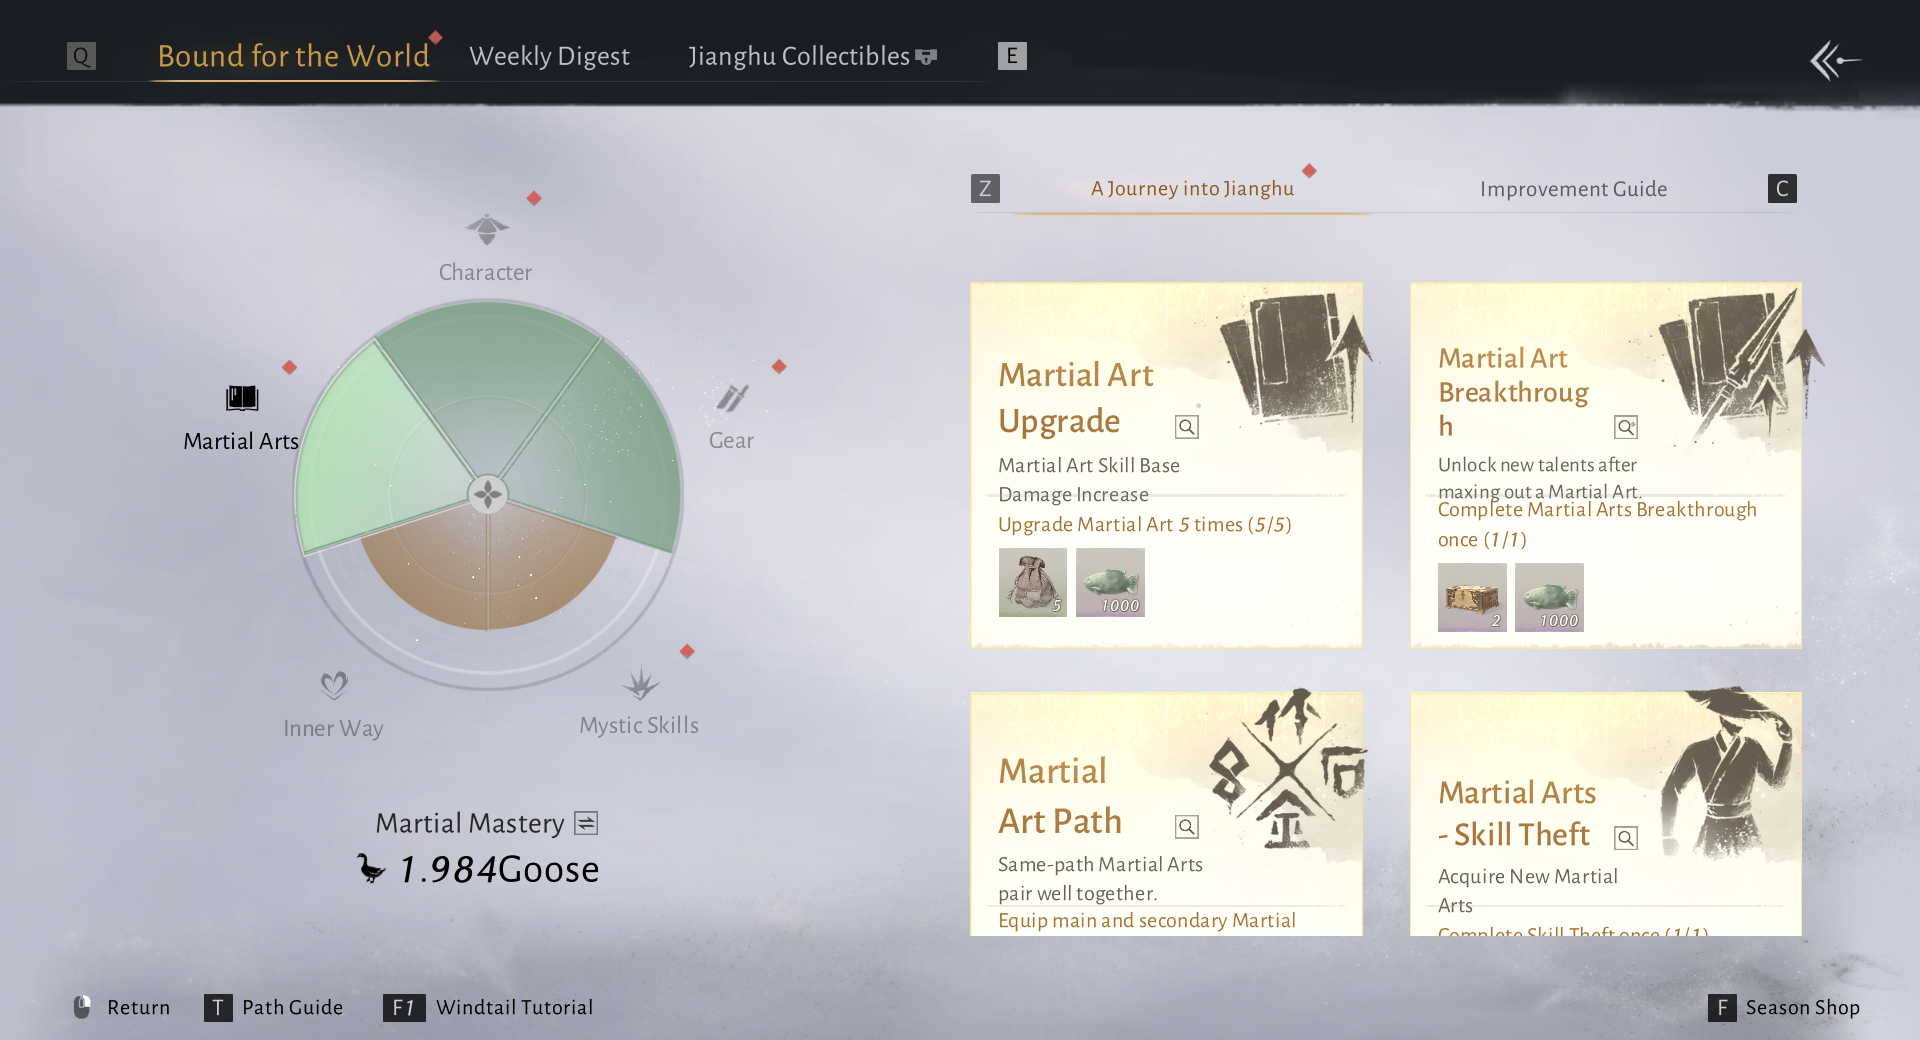Click the Return button

(122, 1007)
